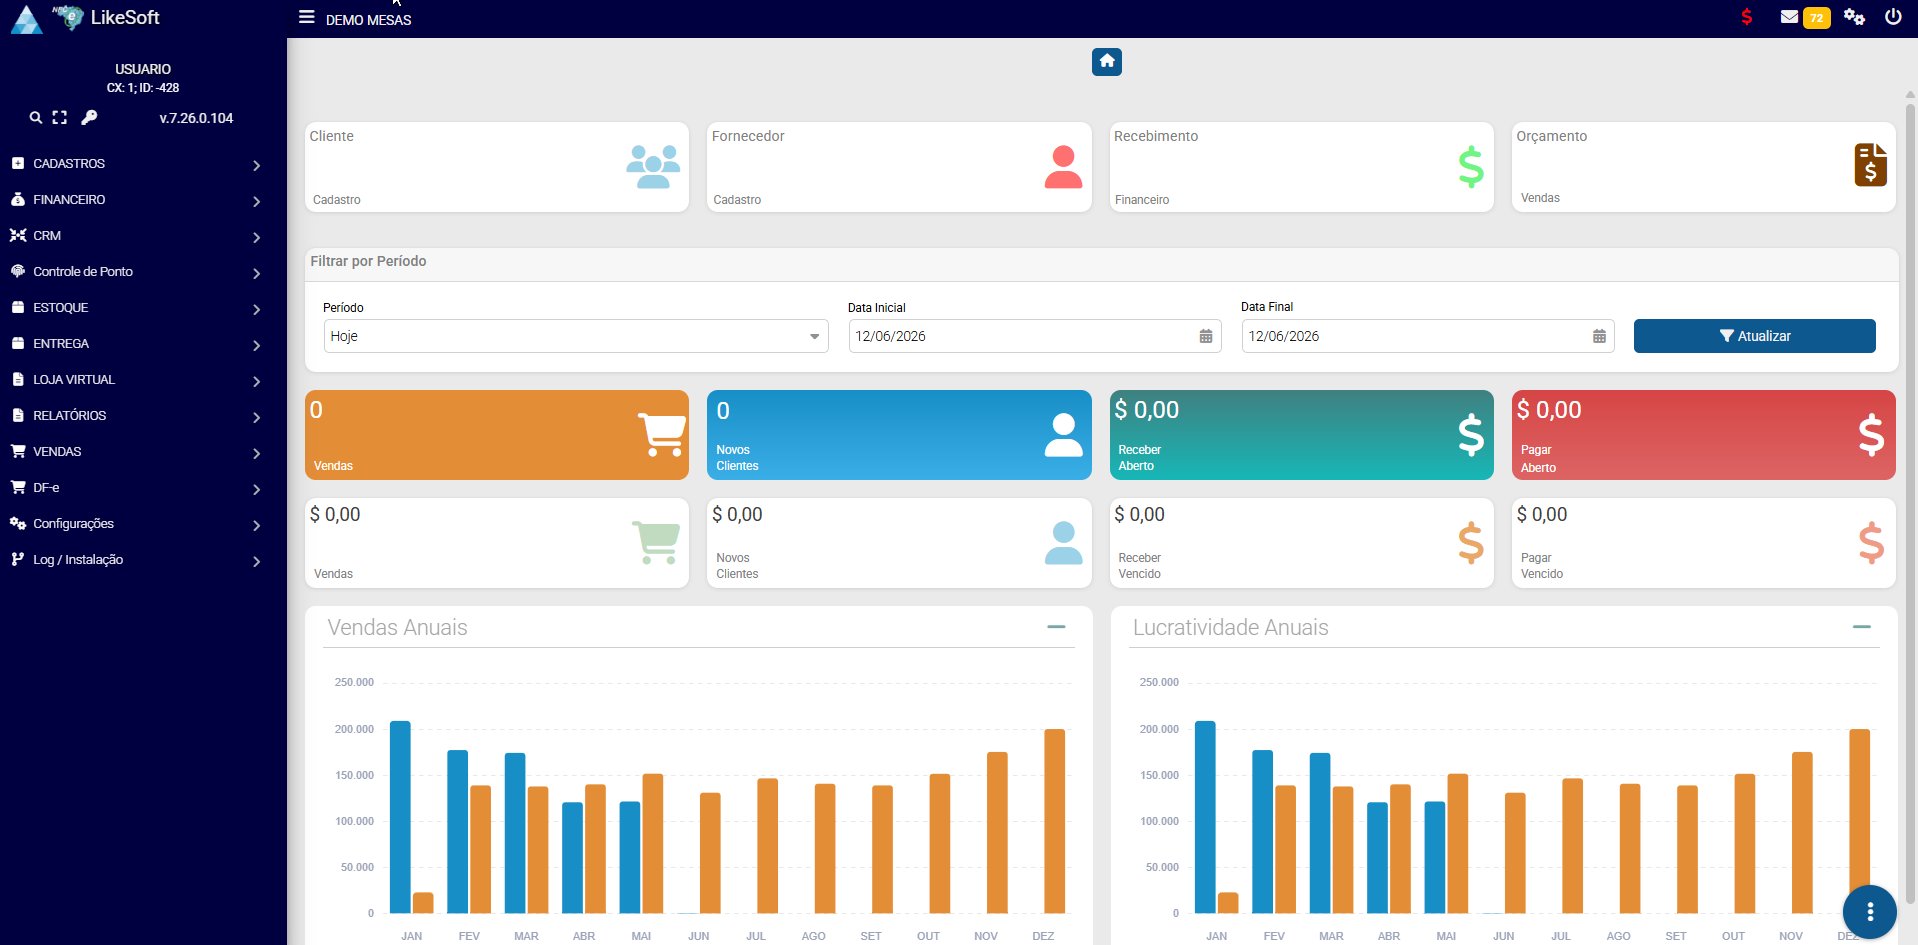The image size is (1918, 945).
Task: Open the Cliente people icon card
Action: (653, 167)
